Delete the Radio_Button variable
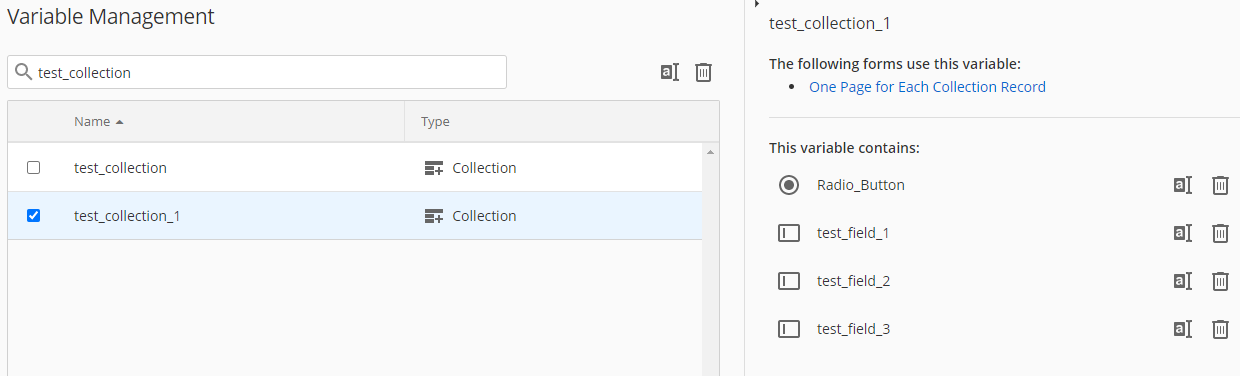This screenshot has width=1240, height=376. tap(1220, 185)
